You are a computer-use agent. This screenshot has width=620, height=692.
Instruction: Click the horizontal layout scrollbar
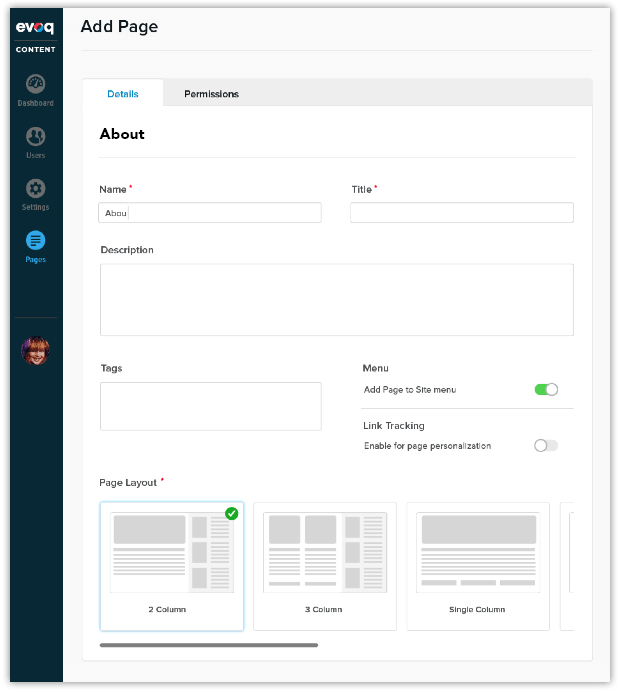[x=208, y=645]
